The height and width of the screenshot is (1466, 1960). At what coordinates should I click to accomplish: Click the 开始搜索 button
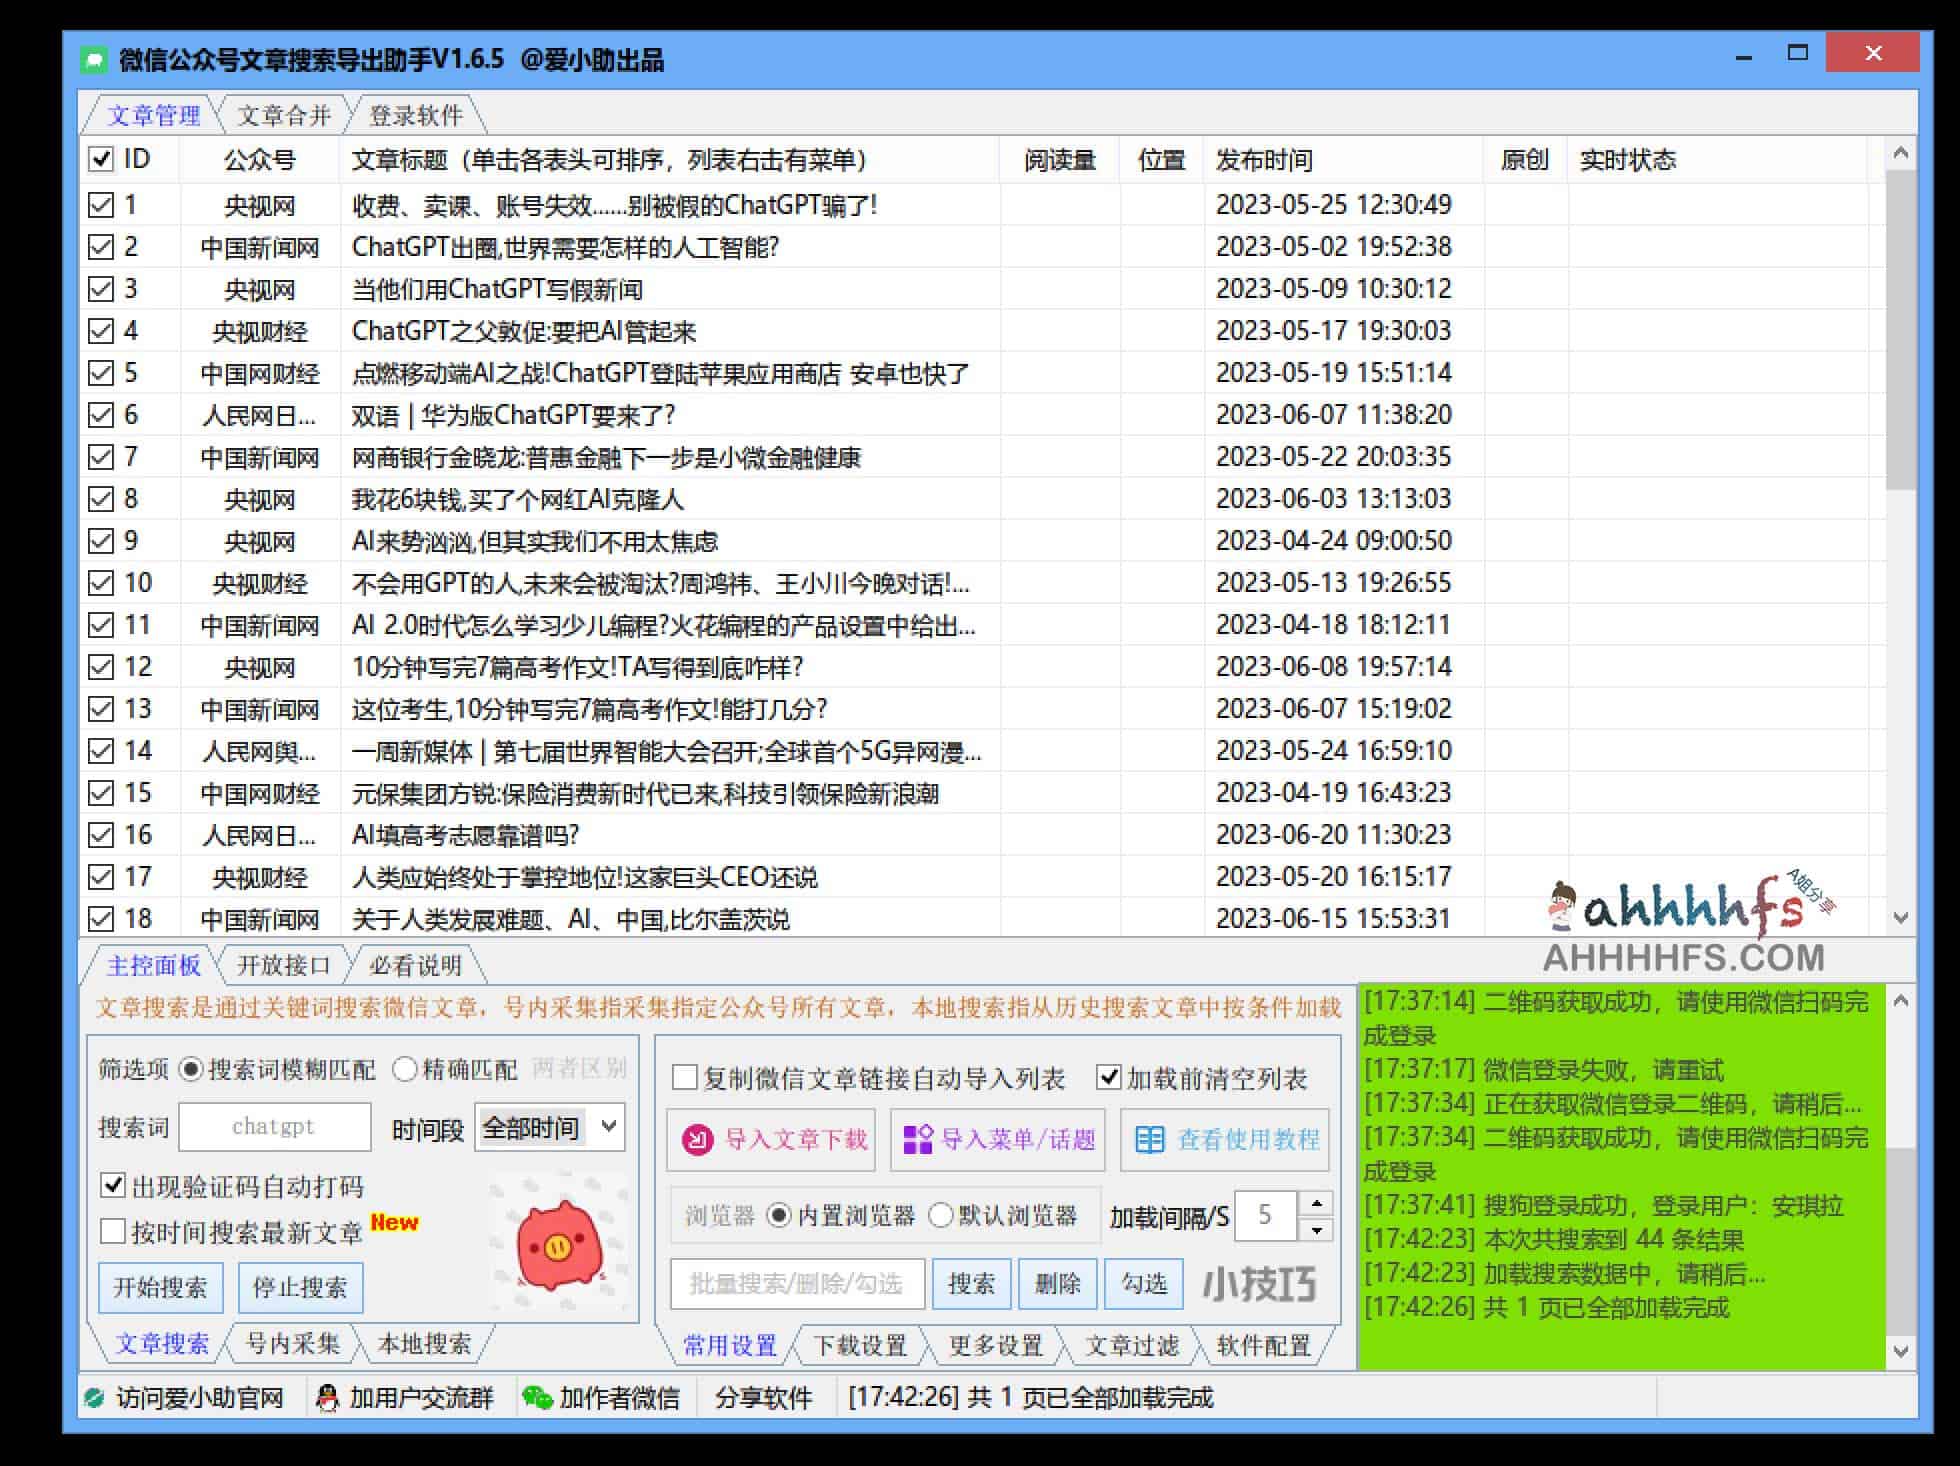click(160, 1288)
